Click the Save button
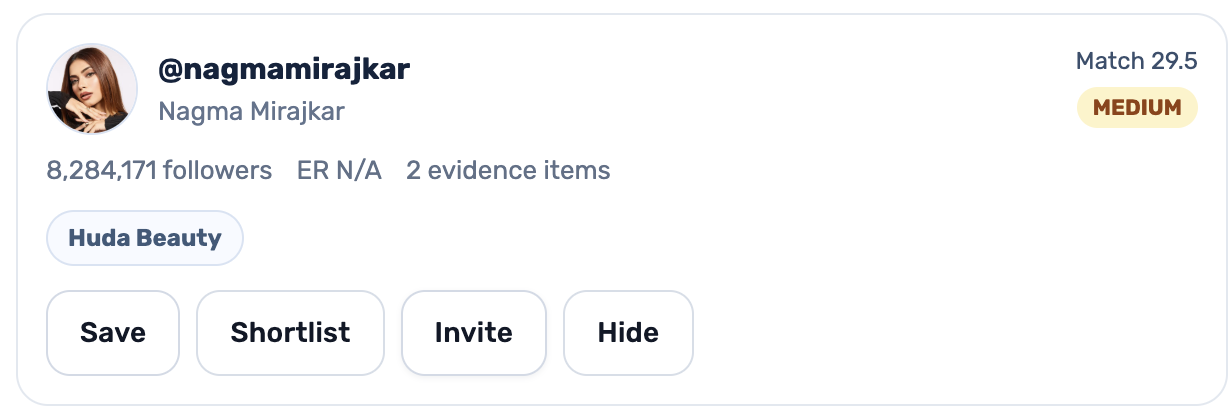This screenshot has height=410, width=1232. click(113, 332)
